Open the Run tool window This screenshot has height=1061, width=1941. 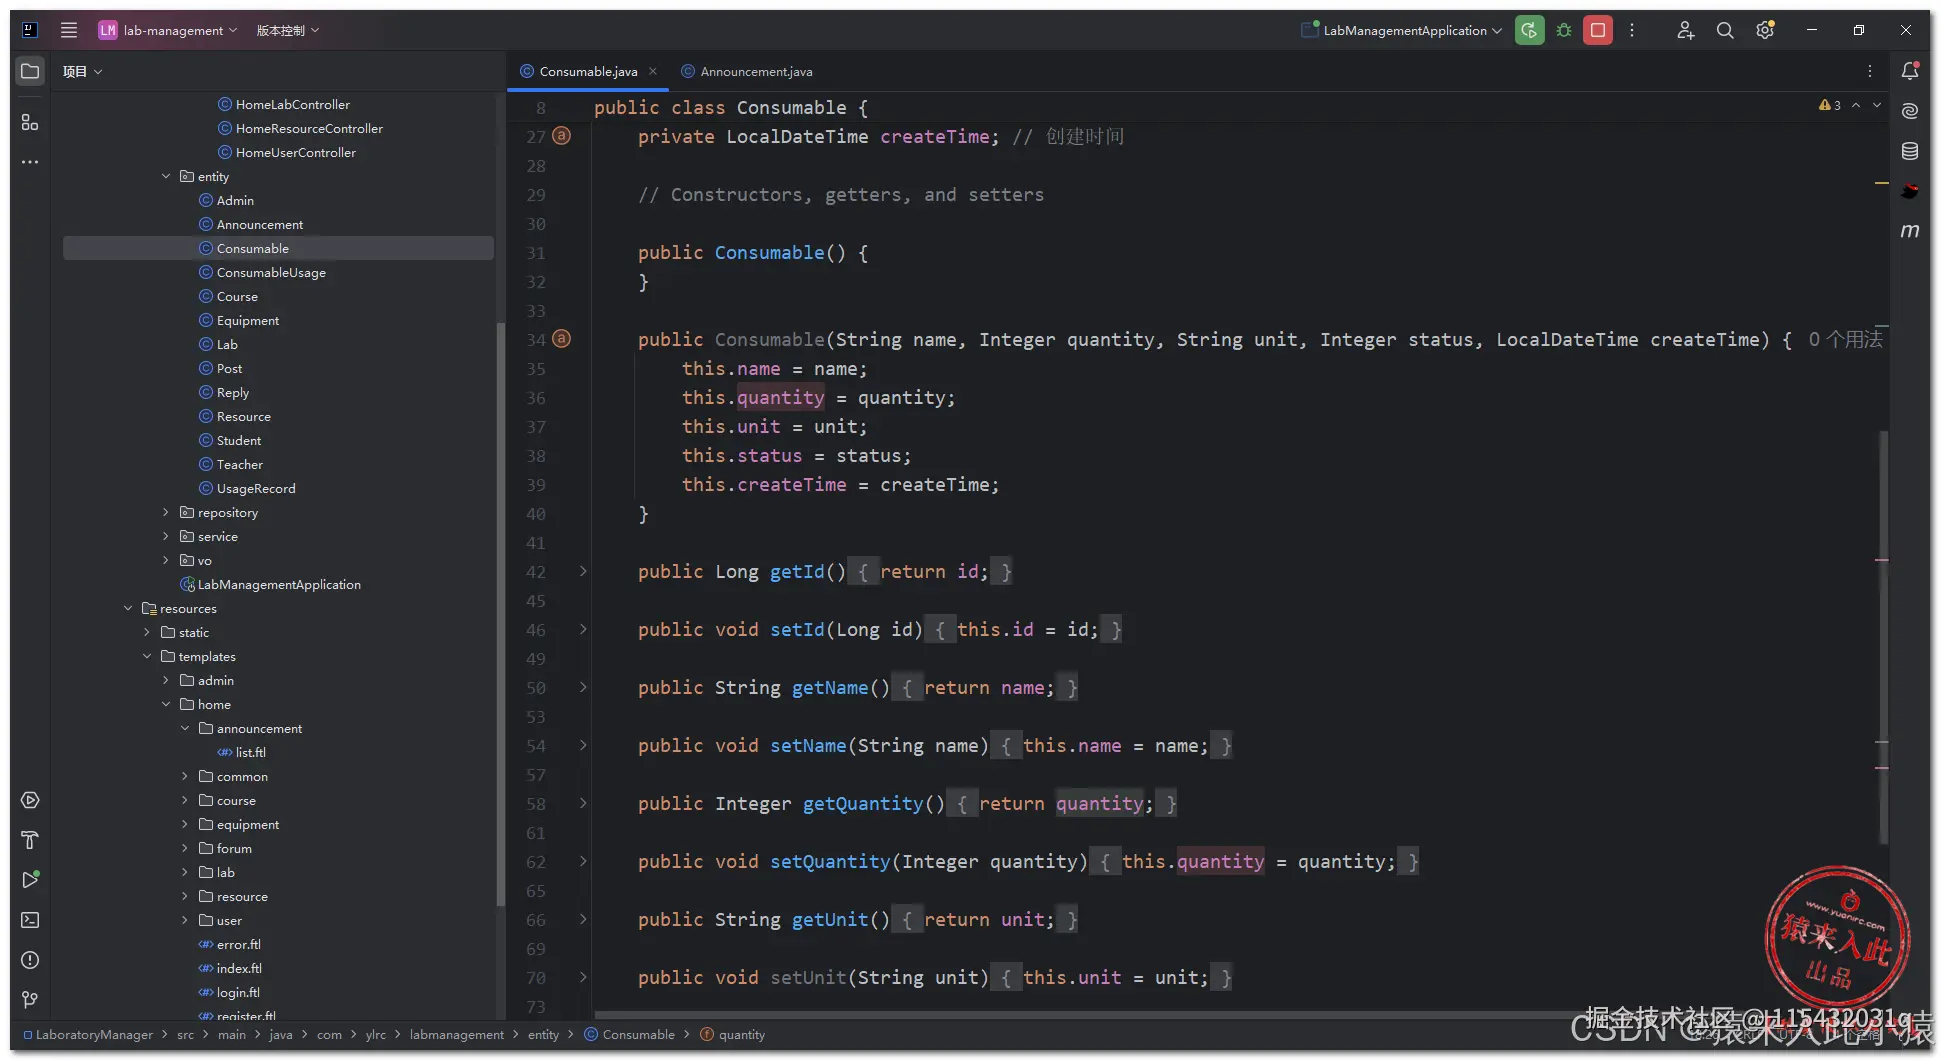pyautogui.click(x=30, y=880)
